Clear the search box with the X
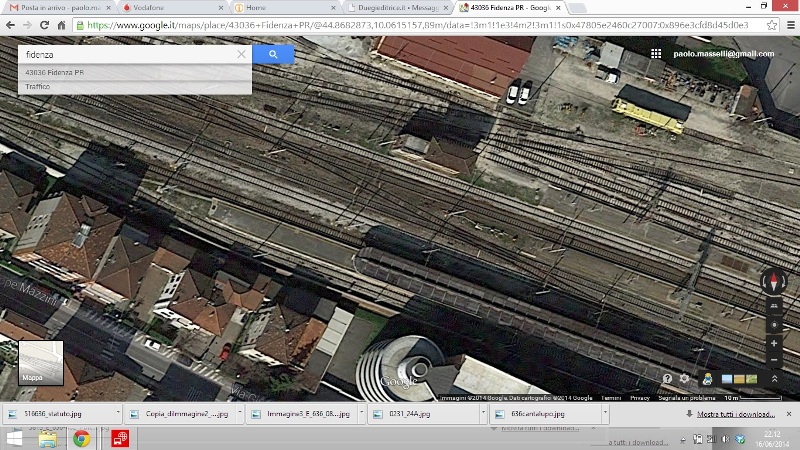 pos(241,55)
